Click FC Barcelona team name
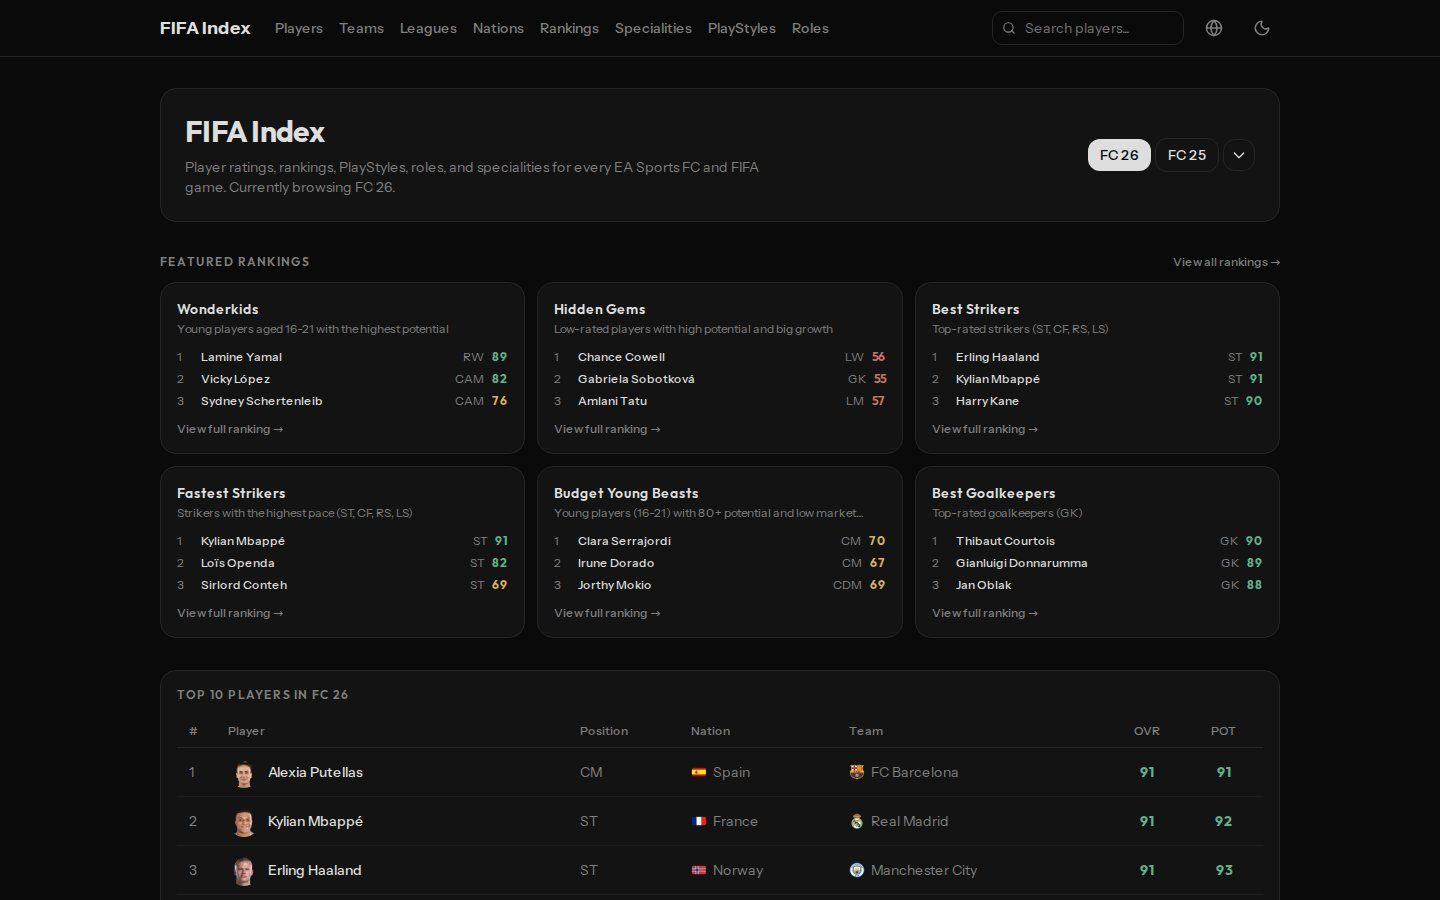This screenshot has height=900, width=1440. (914, 772)
